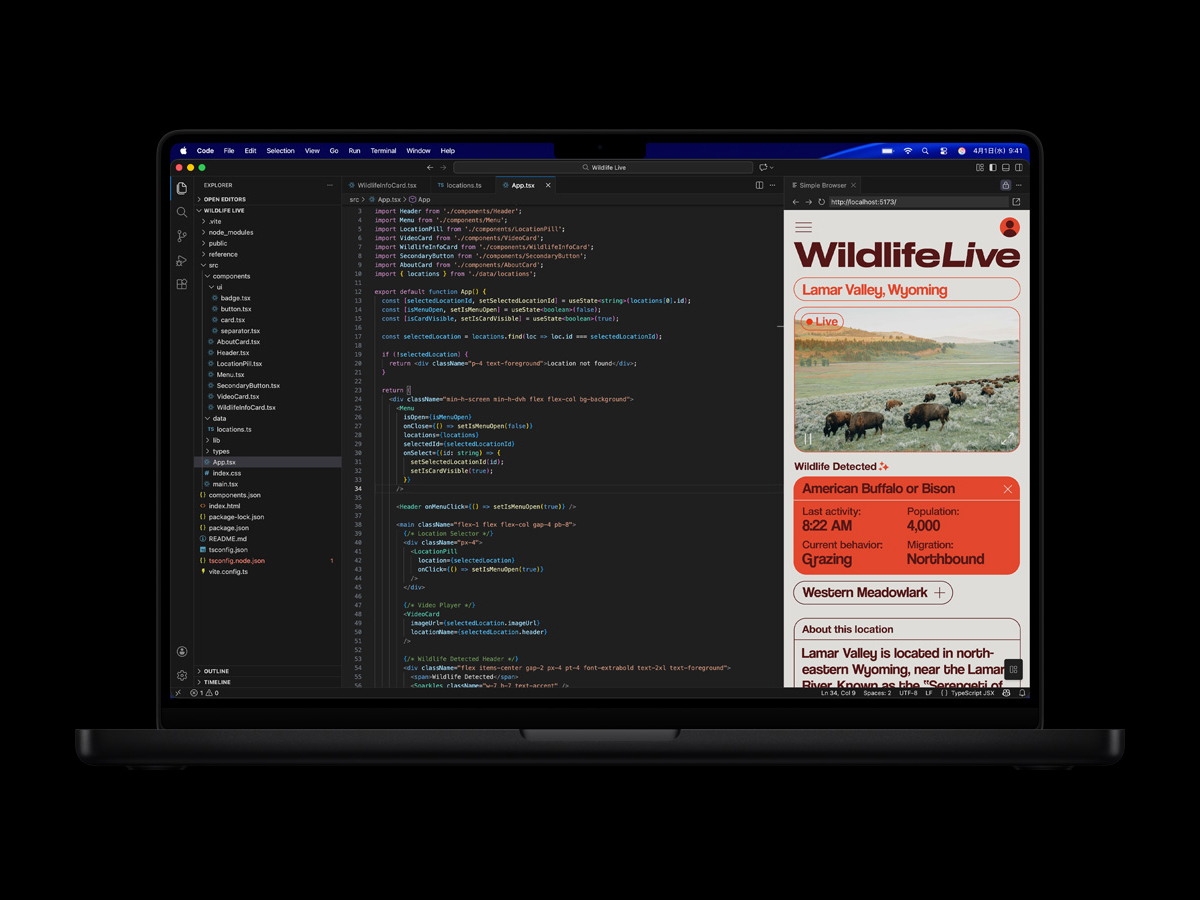Reload the Simple Browser page
The height and width of the screenshot is (900, 1200).
point(821,202)
